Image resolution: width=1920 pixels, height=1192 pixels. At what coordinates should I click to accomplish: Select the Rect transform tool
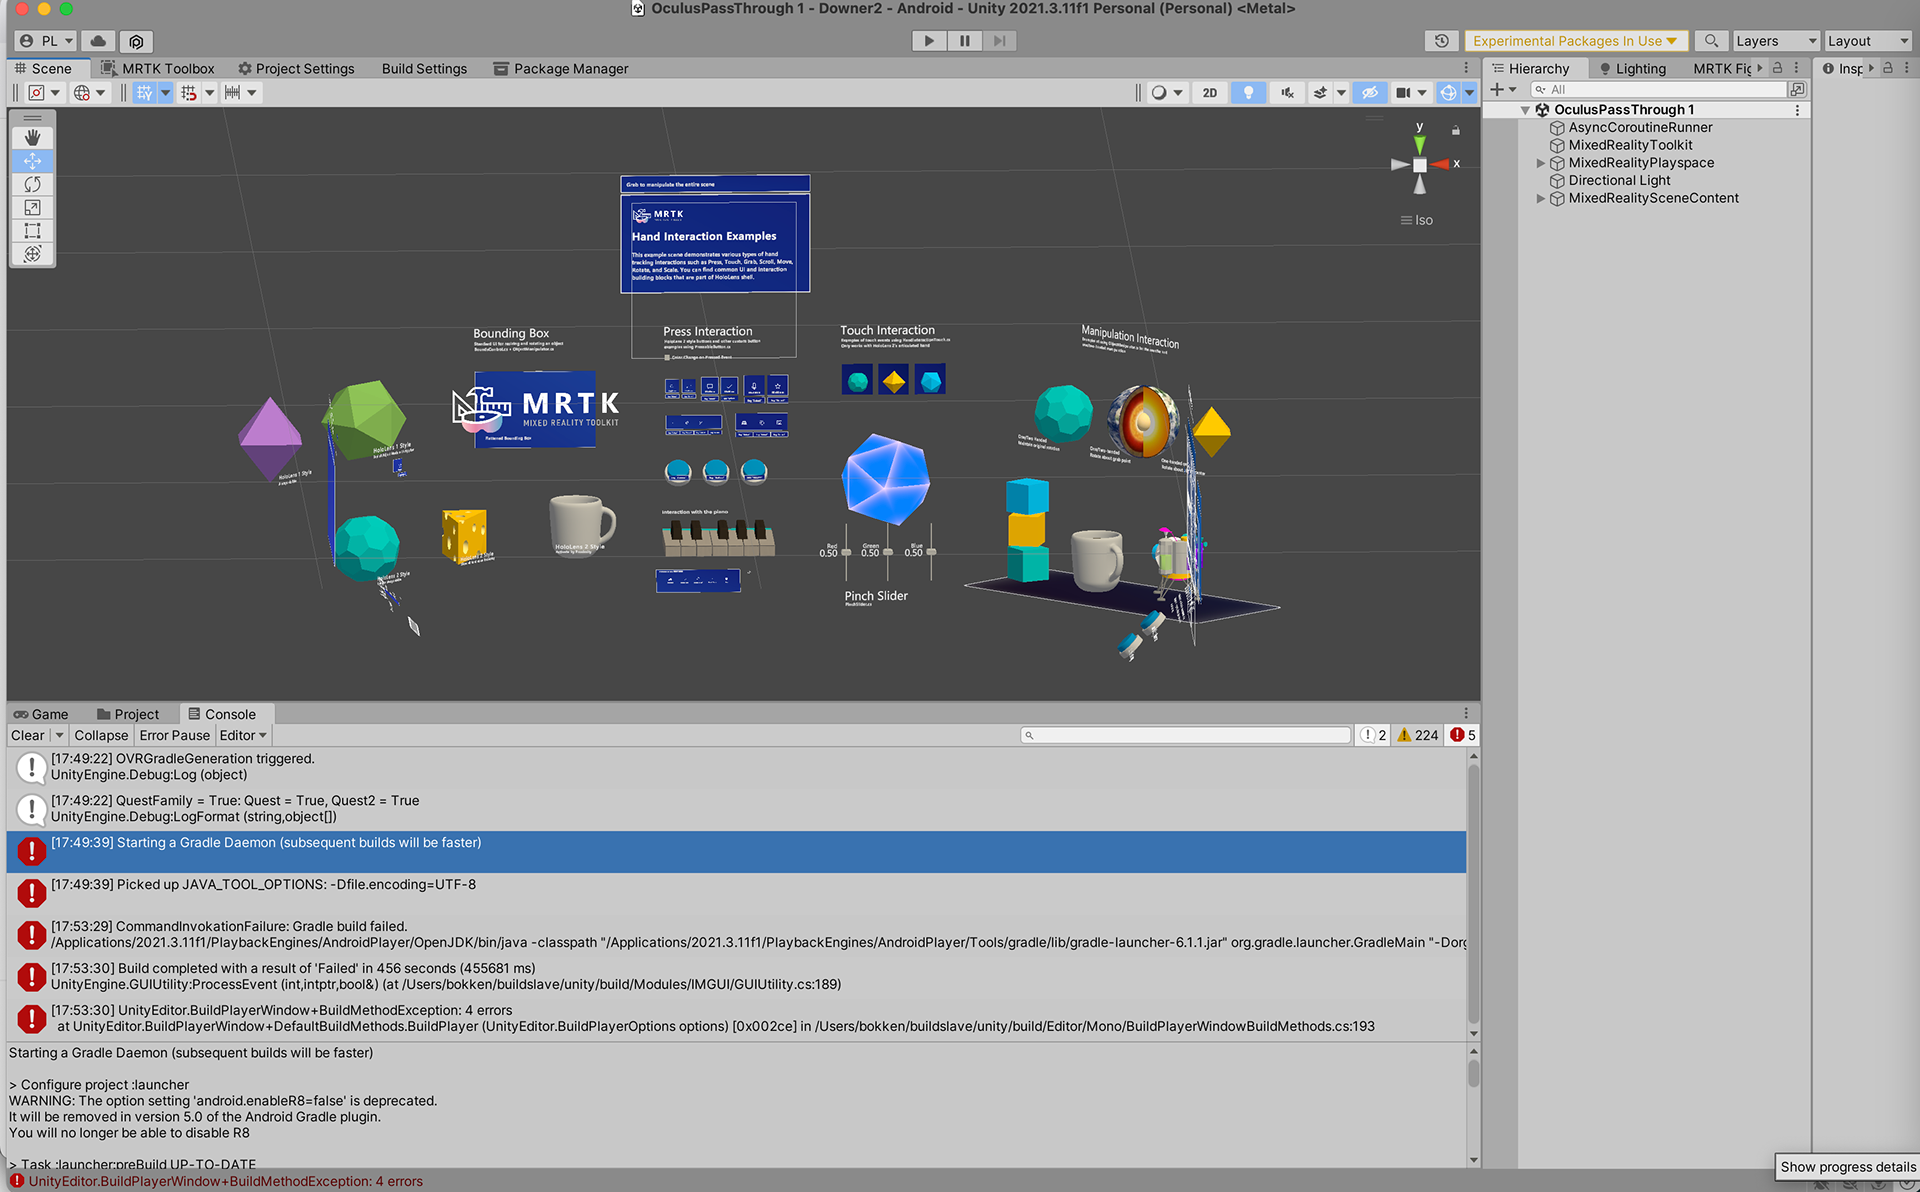coord(32,231)
